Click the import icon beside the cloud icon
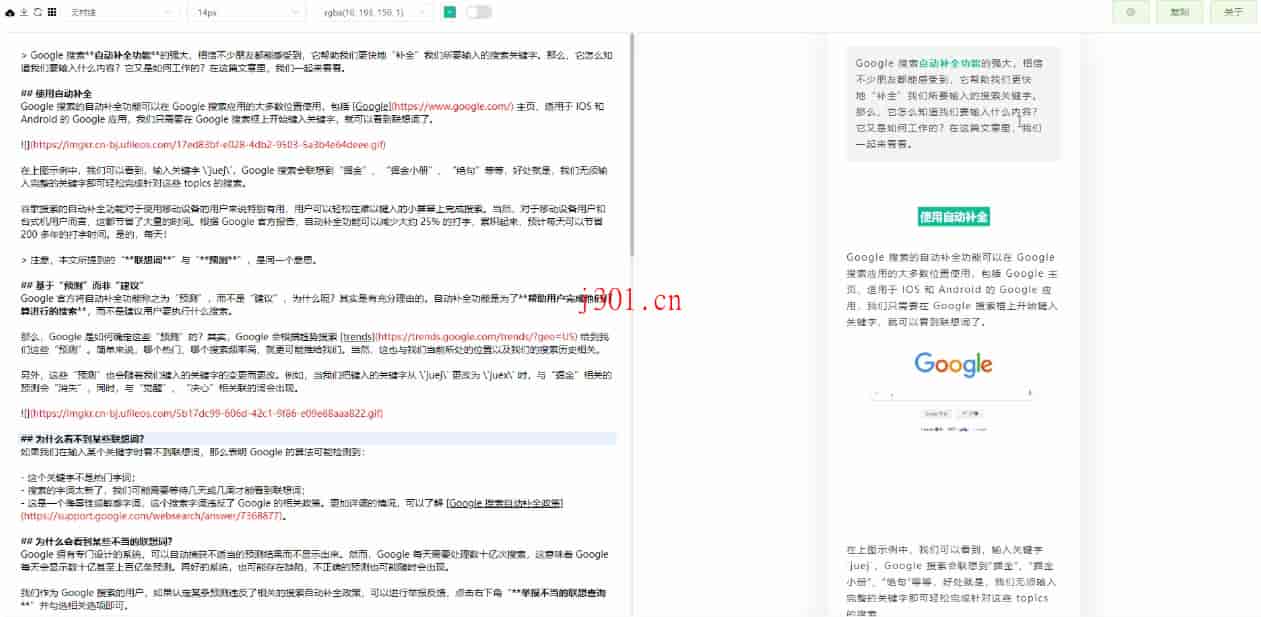This screenshot has height=617, width=1261. [x=24, y=12]
